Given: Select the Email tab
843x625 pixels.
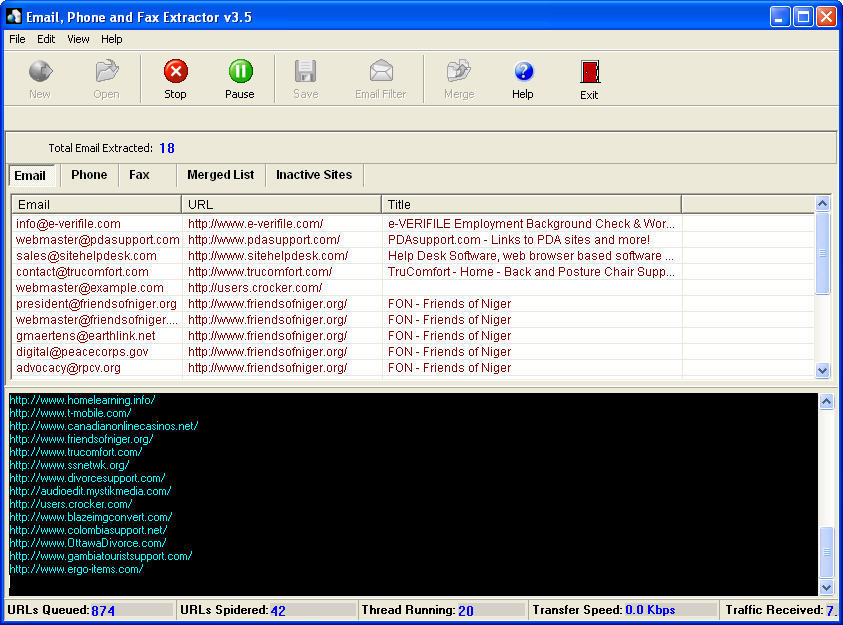Looking at the screenshot, I should click(32, 174).
